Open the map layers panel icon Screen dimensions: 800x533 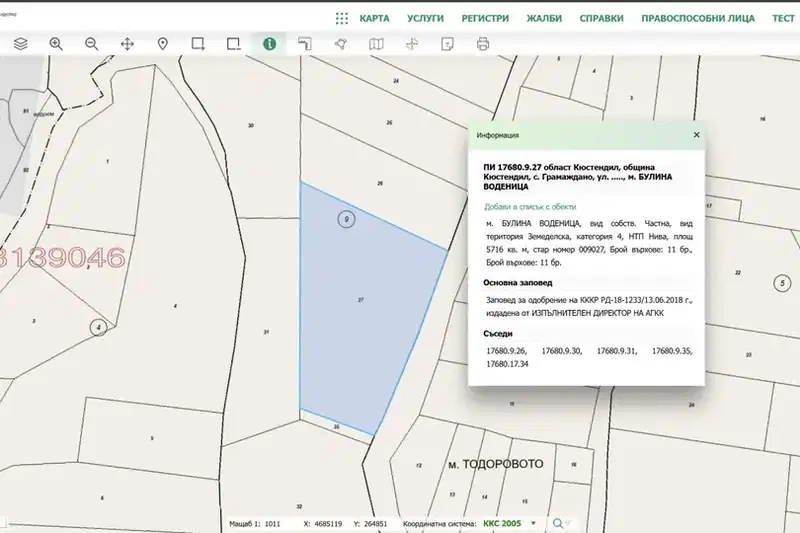pyautogui.click(x=20, y=44)
